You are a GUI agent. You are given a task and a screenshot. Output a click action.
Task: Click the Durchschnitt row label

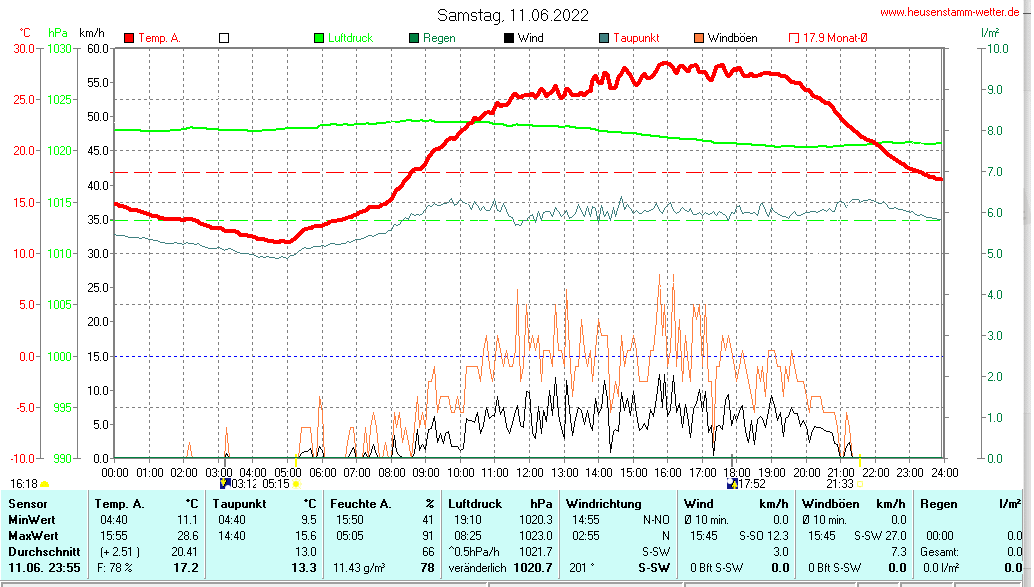[41, 551]
